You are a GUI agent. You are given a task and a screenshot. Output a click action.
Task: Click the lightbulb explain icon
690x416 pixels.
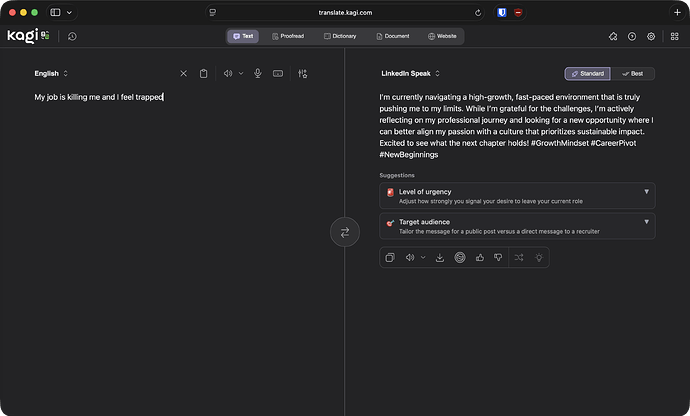(x=539, y=258)
